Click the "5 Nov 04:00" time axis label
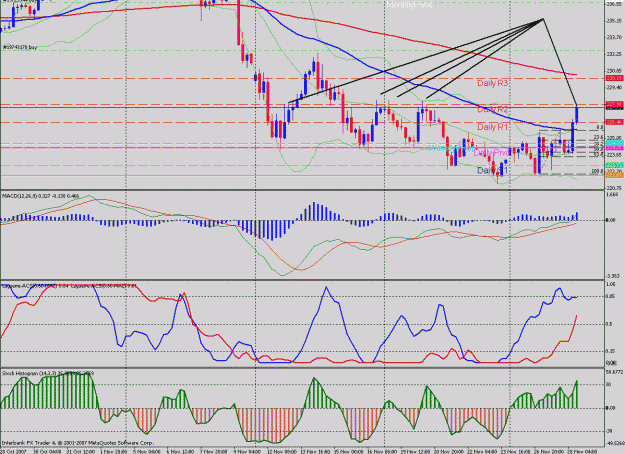 point(148,452)
